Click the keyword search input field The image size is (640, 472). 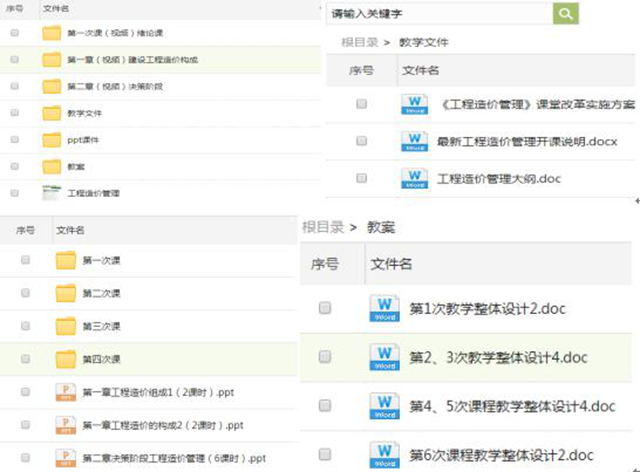pyautogui.click(x=438, y=13)
